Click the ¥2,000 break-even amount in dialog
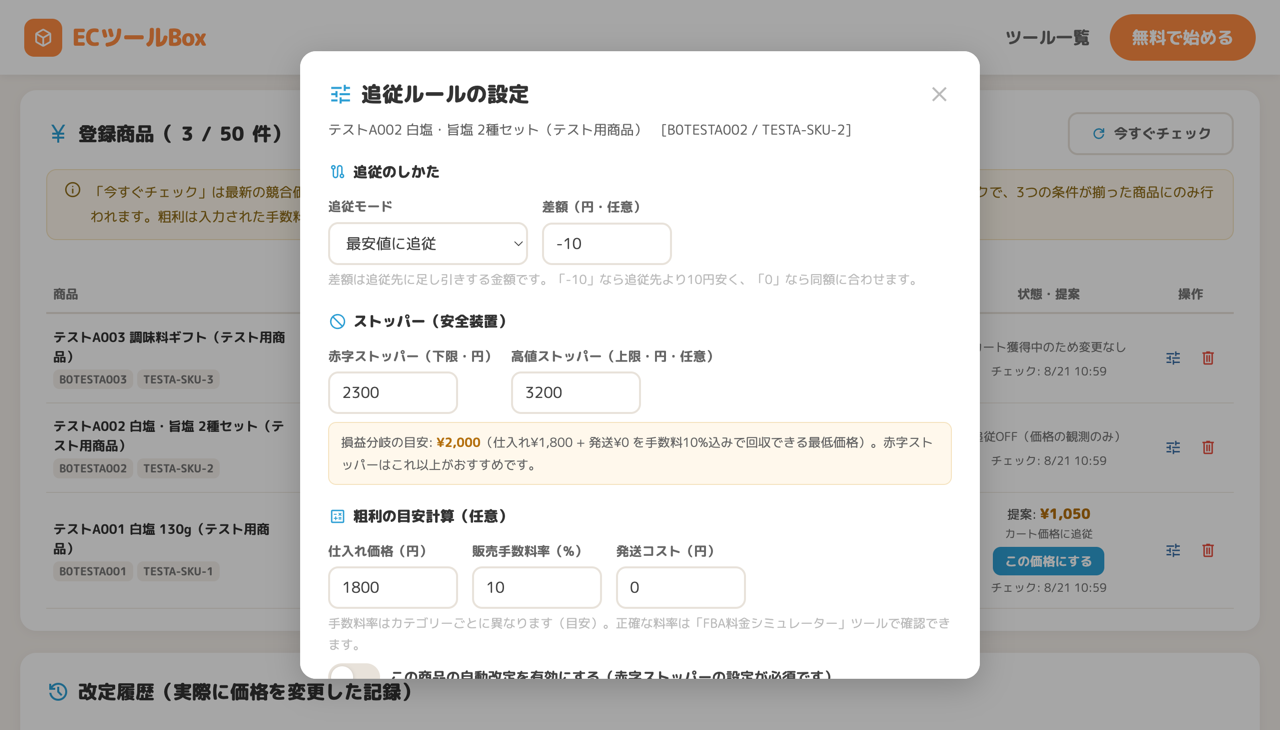 [x=458, y=442]
